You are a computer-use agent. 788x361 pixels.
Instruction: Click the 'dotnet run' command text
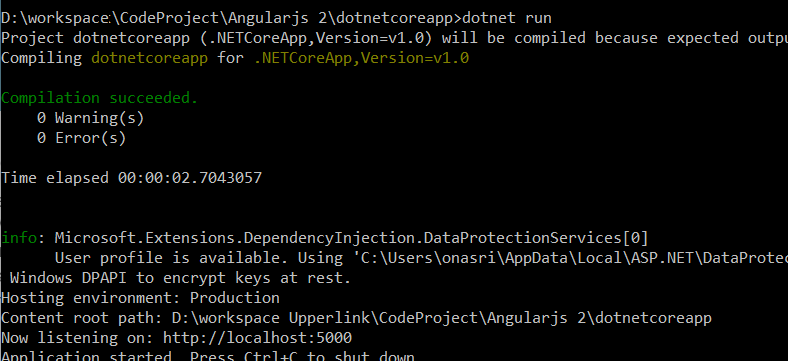[506, 18]
